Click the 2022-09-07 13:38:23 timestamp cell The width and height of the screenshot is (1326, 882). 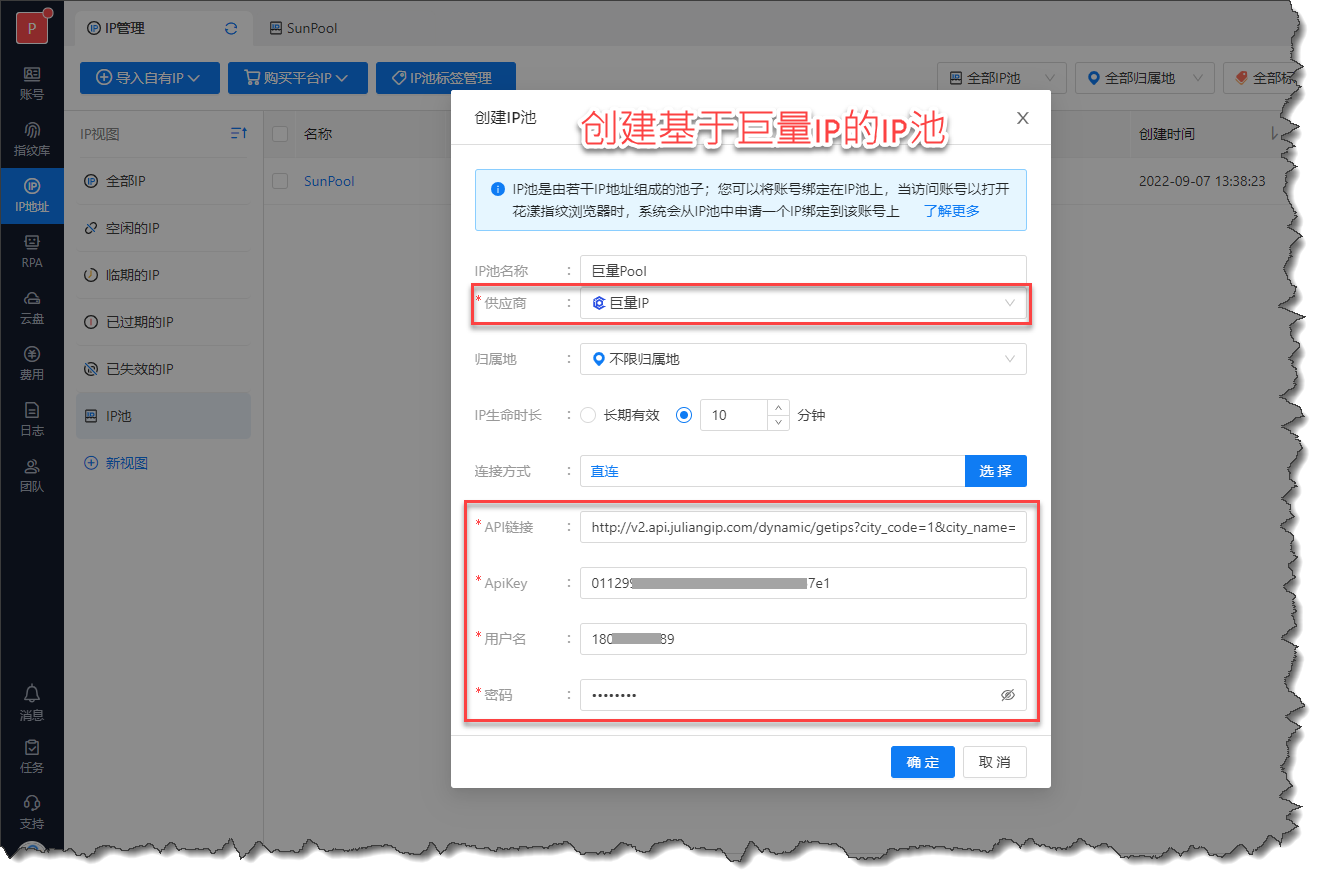click(x=1202, y=181)
